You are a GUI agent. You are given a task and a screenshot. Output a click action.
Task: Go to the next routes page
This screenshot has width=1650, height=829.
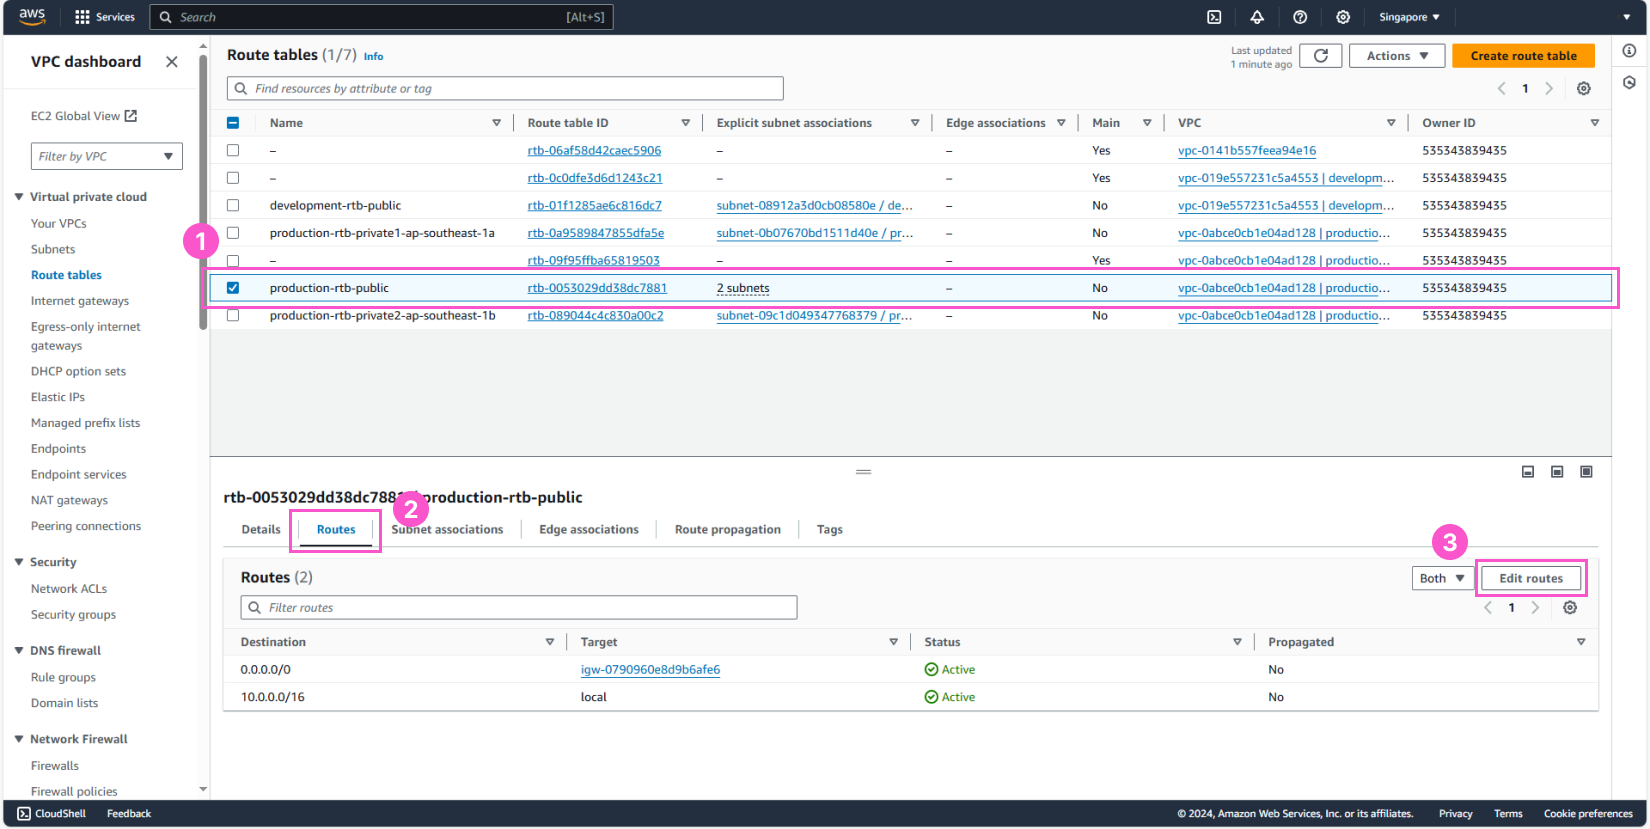[x=1535, y=608]
